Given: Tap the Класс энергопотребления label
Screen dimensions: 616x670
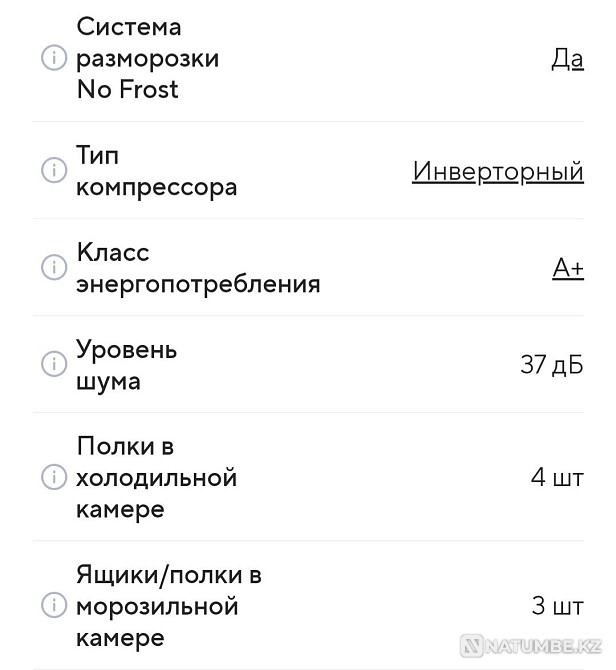Looking at the screenshot, I should click(198, 268).
